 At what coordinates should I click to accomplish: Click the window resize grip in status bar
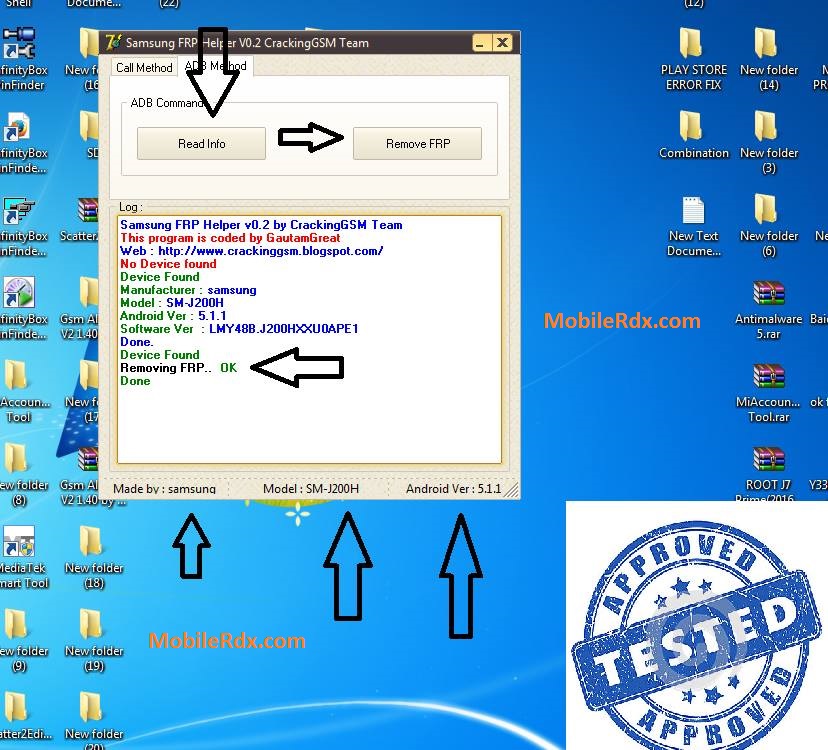pos(511,490)
